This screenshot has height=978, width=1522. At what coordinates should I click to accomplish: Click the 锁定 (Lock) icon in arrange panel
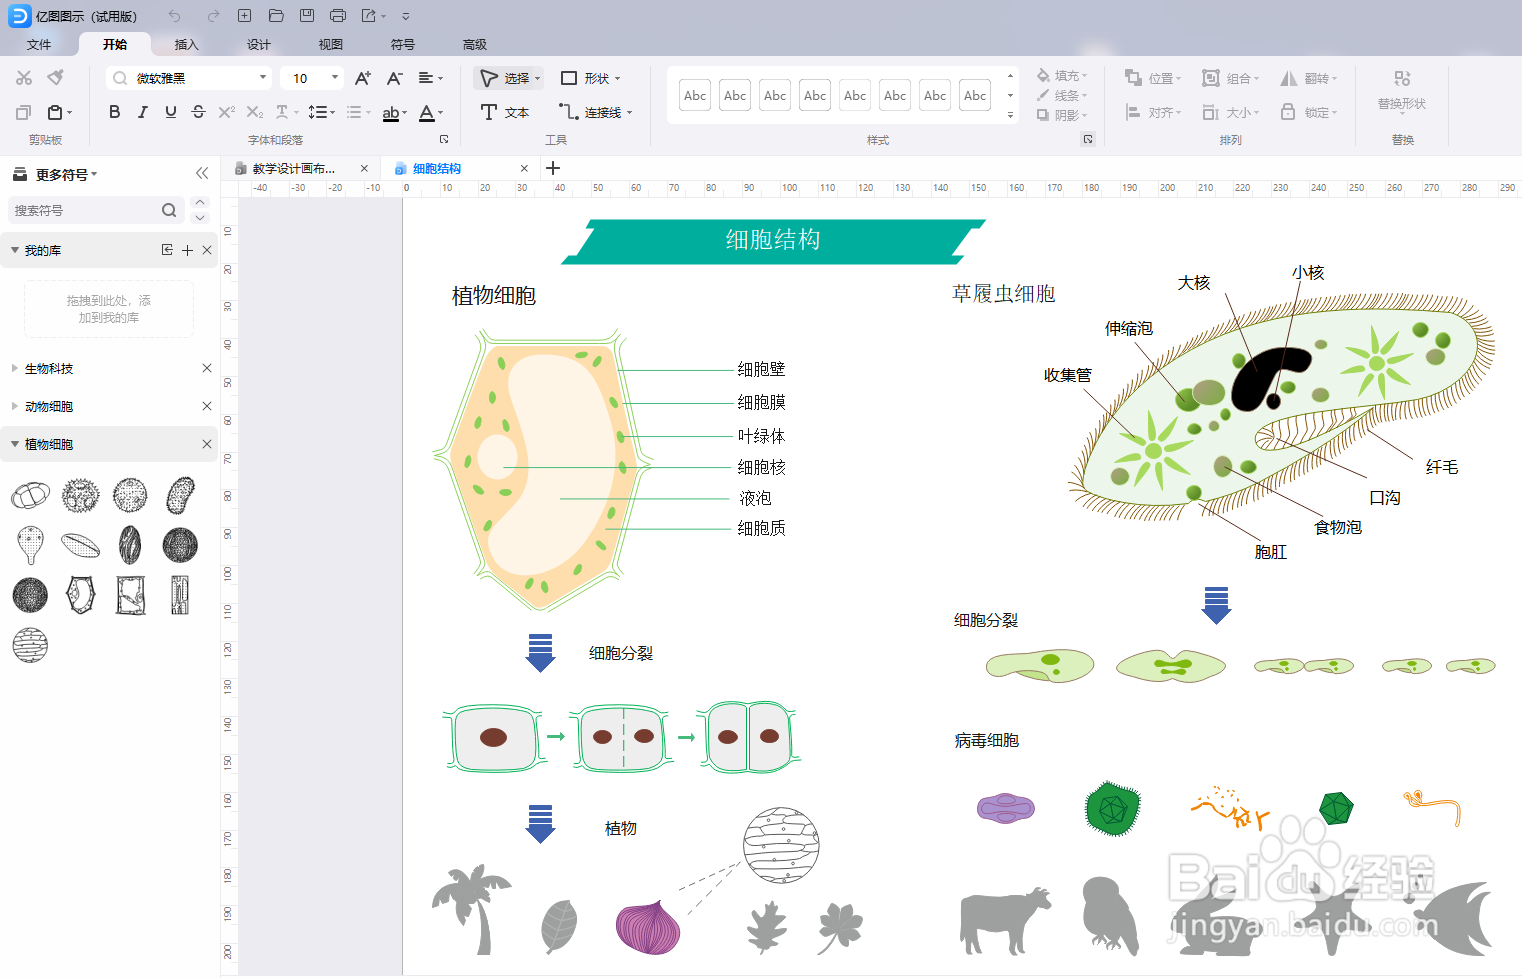pos(1288,112)
